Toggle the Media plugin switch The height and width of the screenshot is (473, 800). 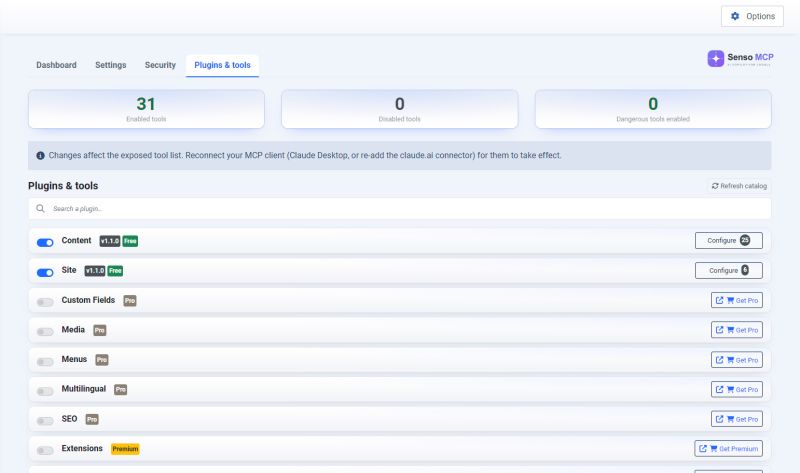click(45, 332)
